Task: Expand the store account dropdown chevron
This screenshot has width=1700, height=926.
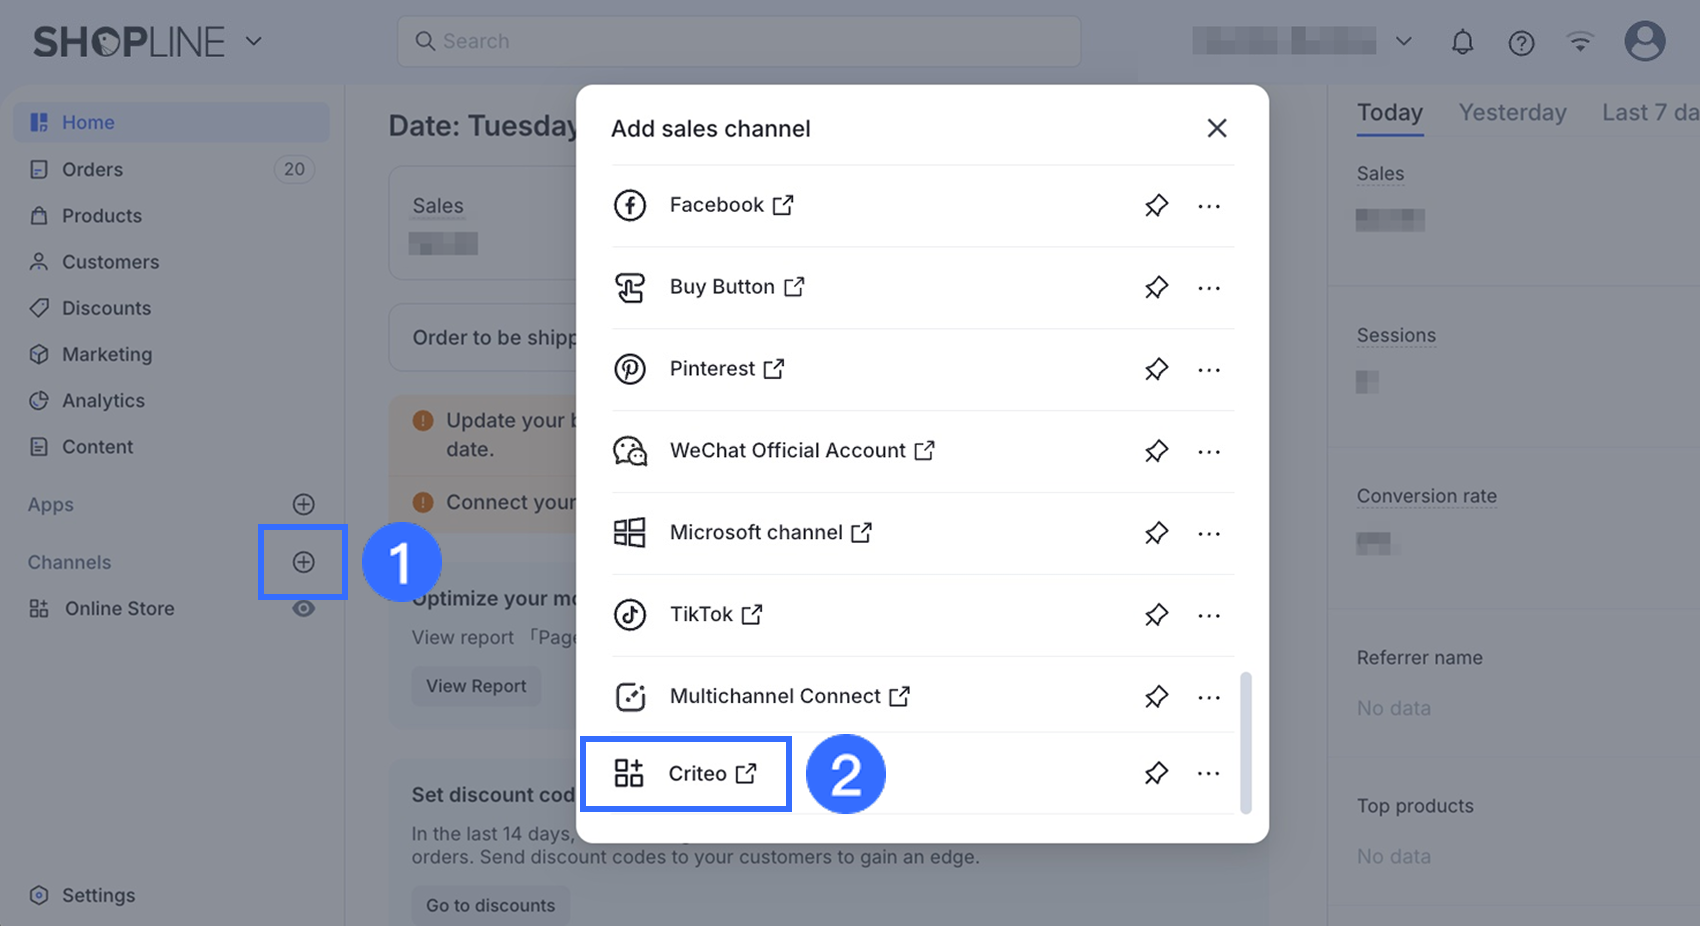Action: point(1404,41)
